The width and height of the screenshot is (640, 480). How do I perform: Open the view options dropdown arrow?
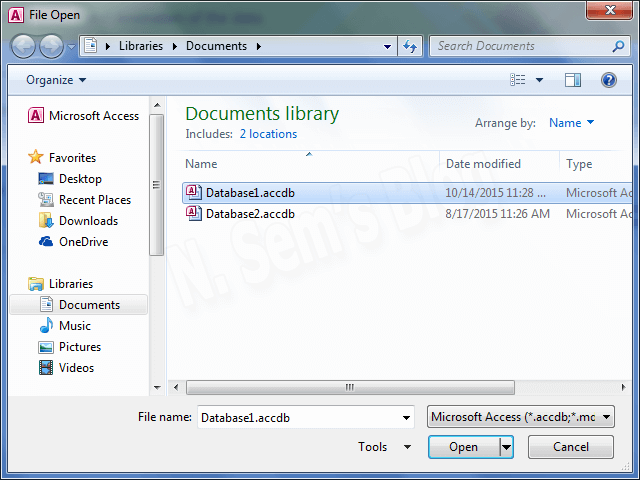tap(540, 80)
